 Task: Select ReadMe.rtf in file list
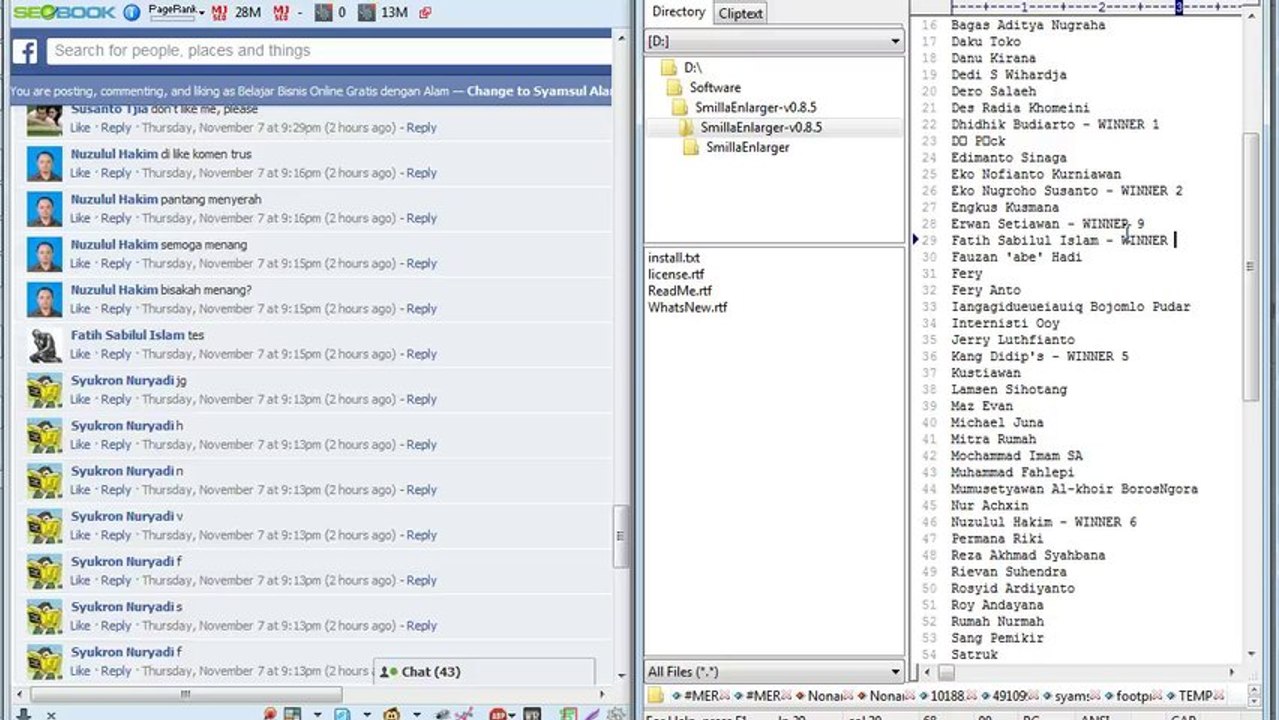coord(680,291)
